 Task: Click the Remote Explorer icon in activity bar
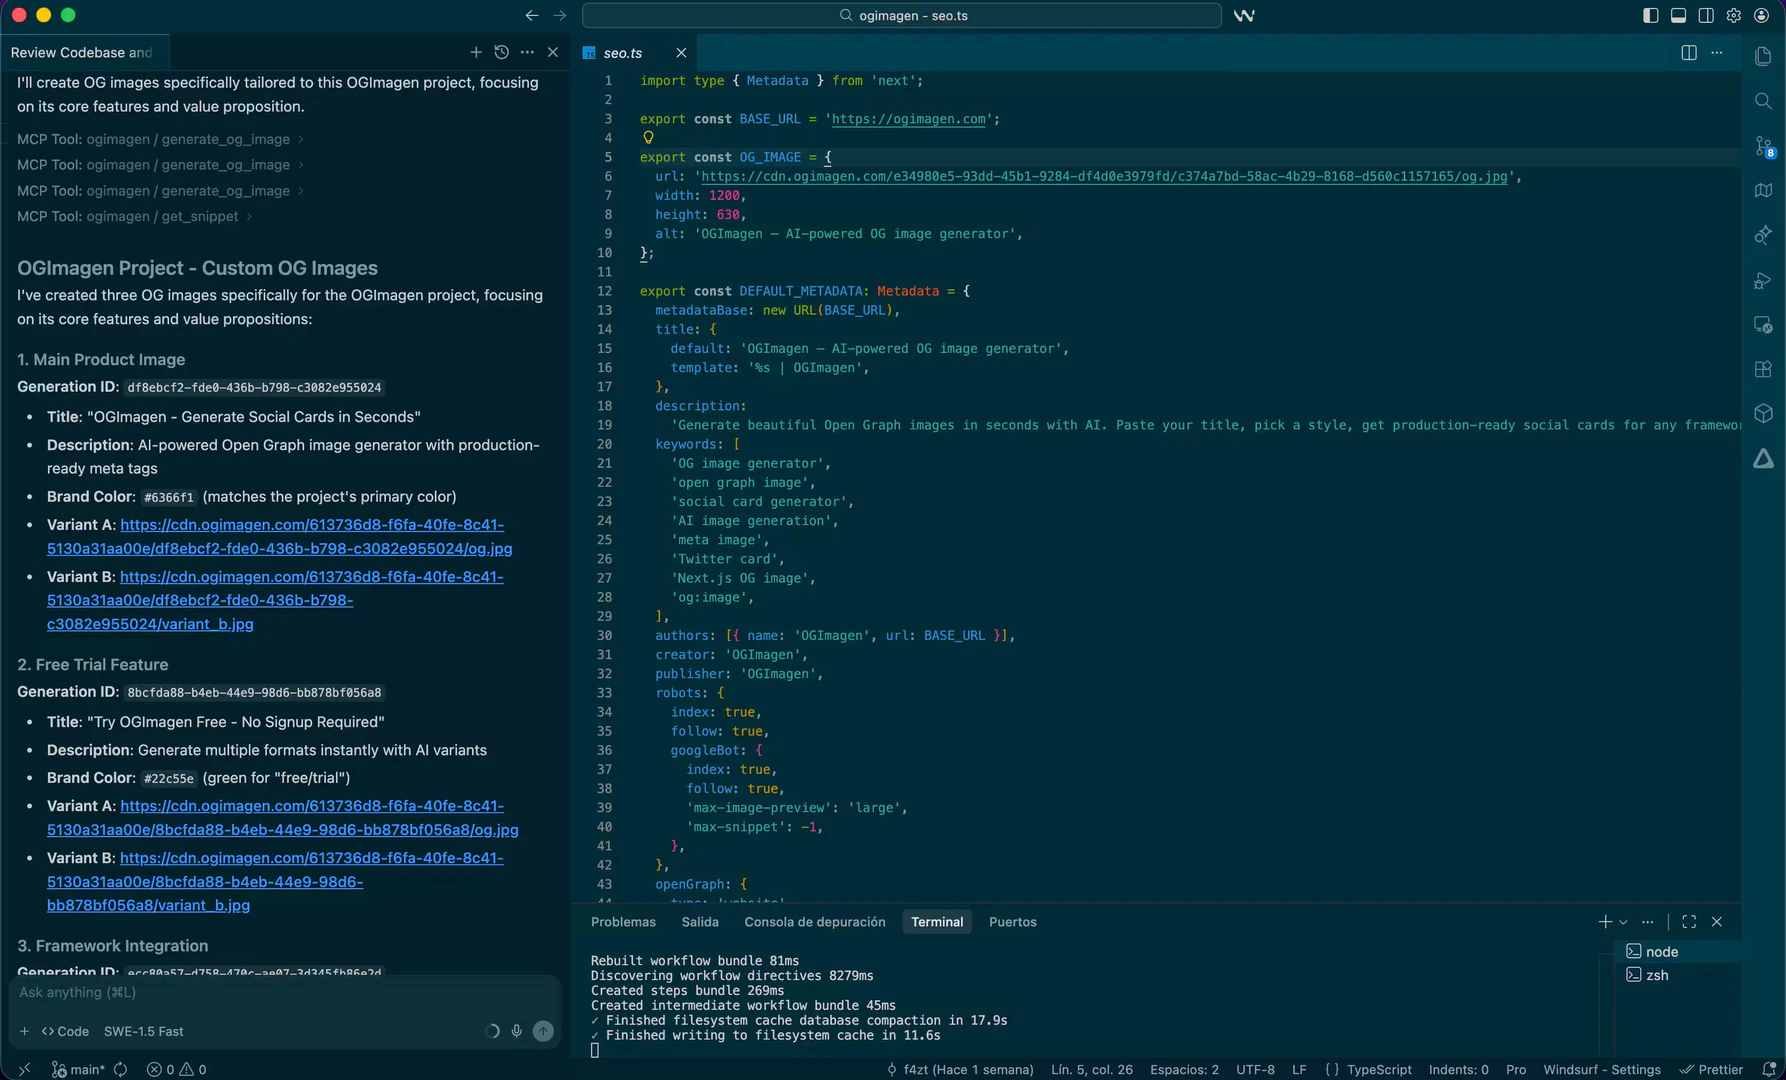point(1763,325)
